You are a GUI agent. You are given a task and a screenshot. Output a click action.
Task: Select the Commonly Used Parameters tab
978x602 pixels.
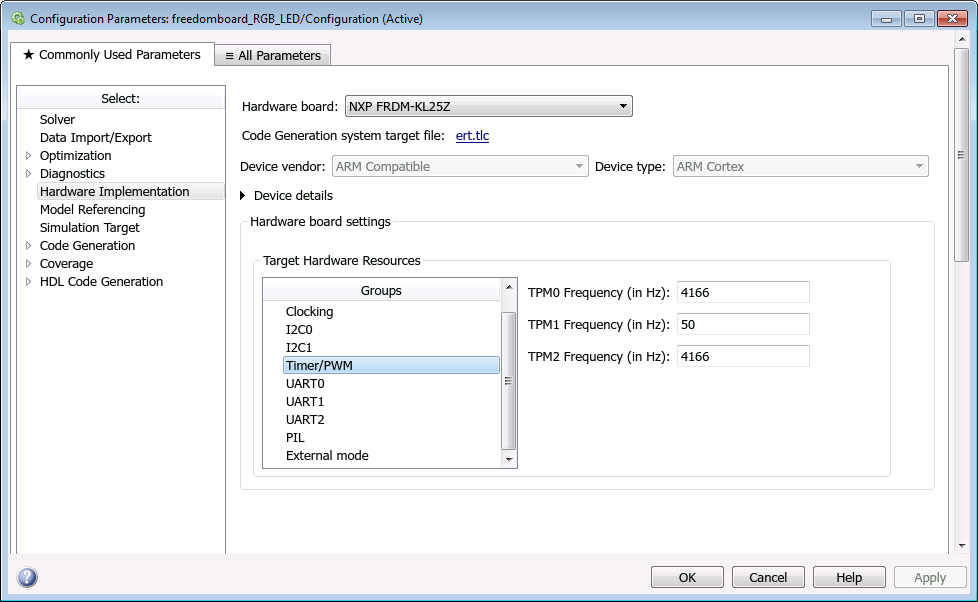[111, 55]
